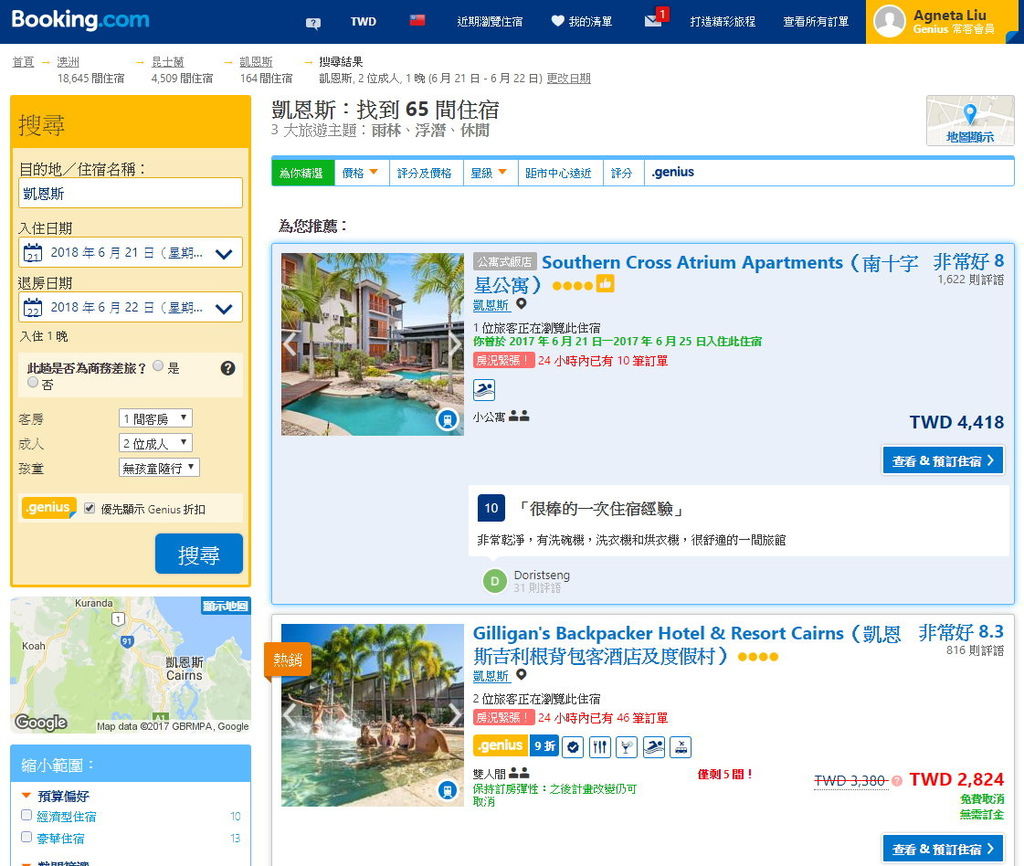1024x866 pixels.
Task: Open the TWD currency selector
Action: (x=363, y=22)
